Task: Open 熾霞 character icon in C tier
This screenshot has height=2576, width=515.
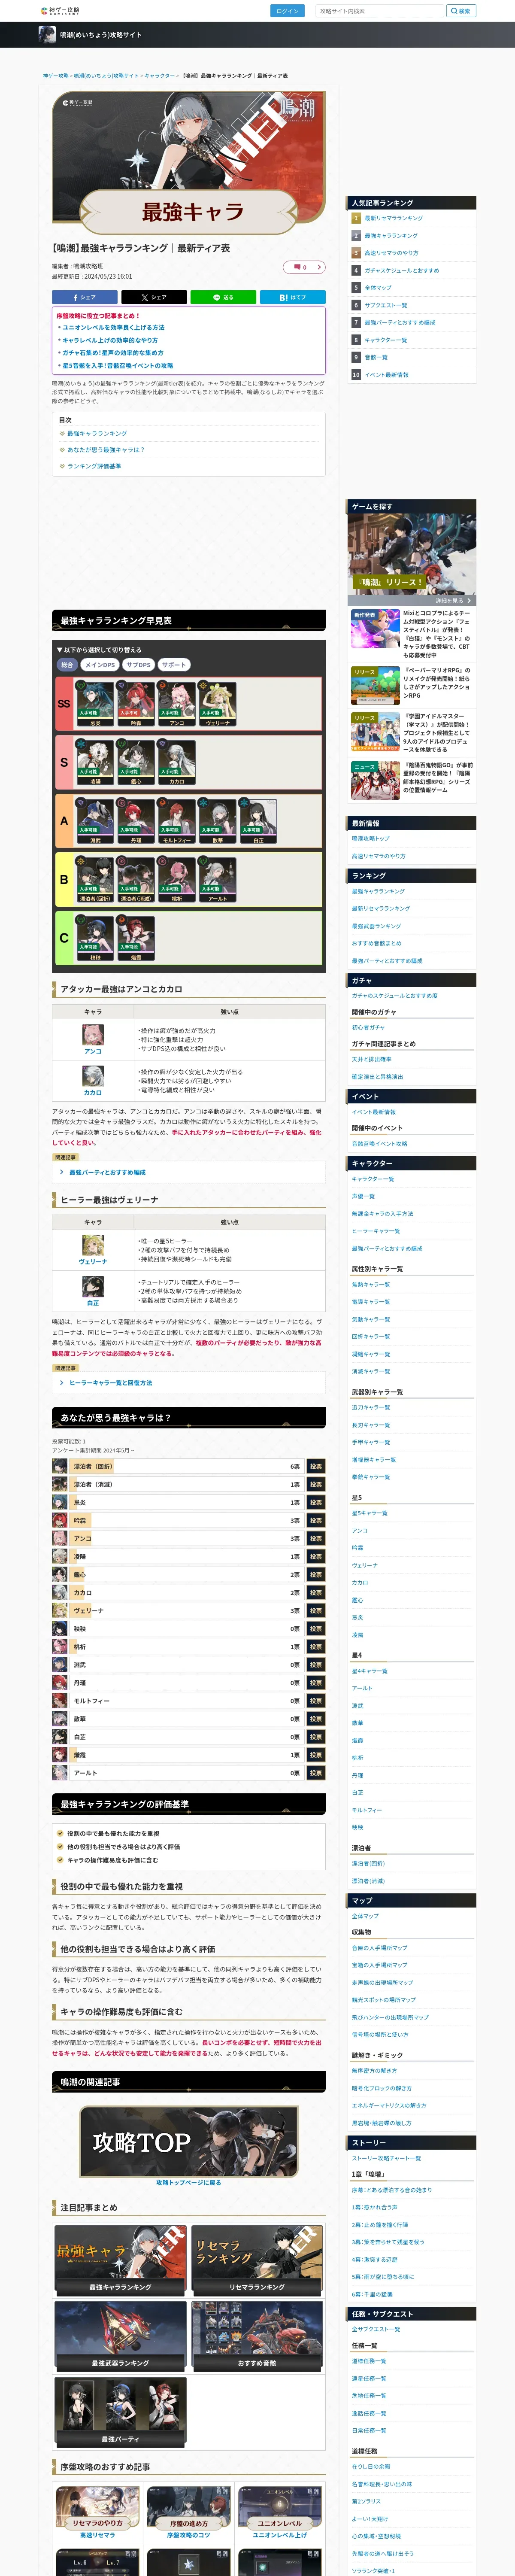Action: click(x=136, y=938)
